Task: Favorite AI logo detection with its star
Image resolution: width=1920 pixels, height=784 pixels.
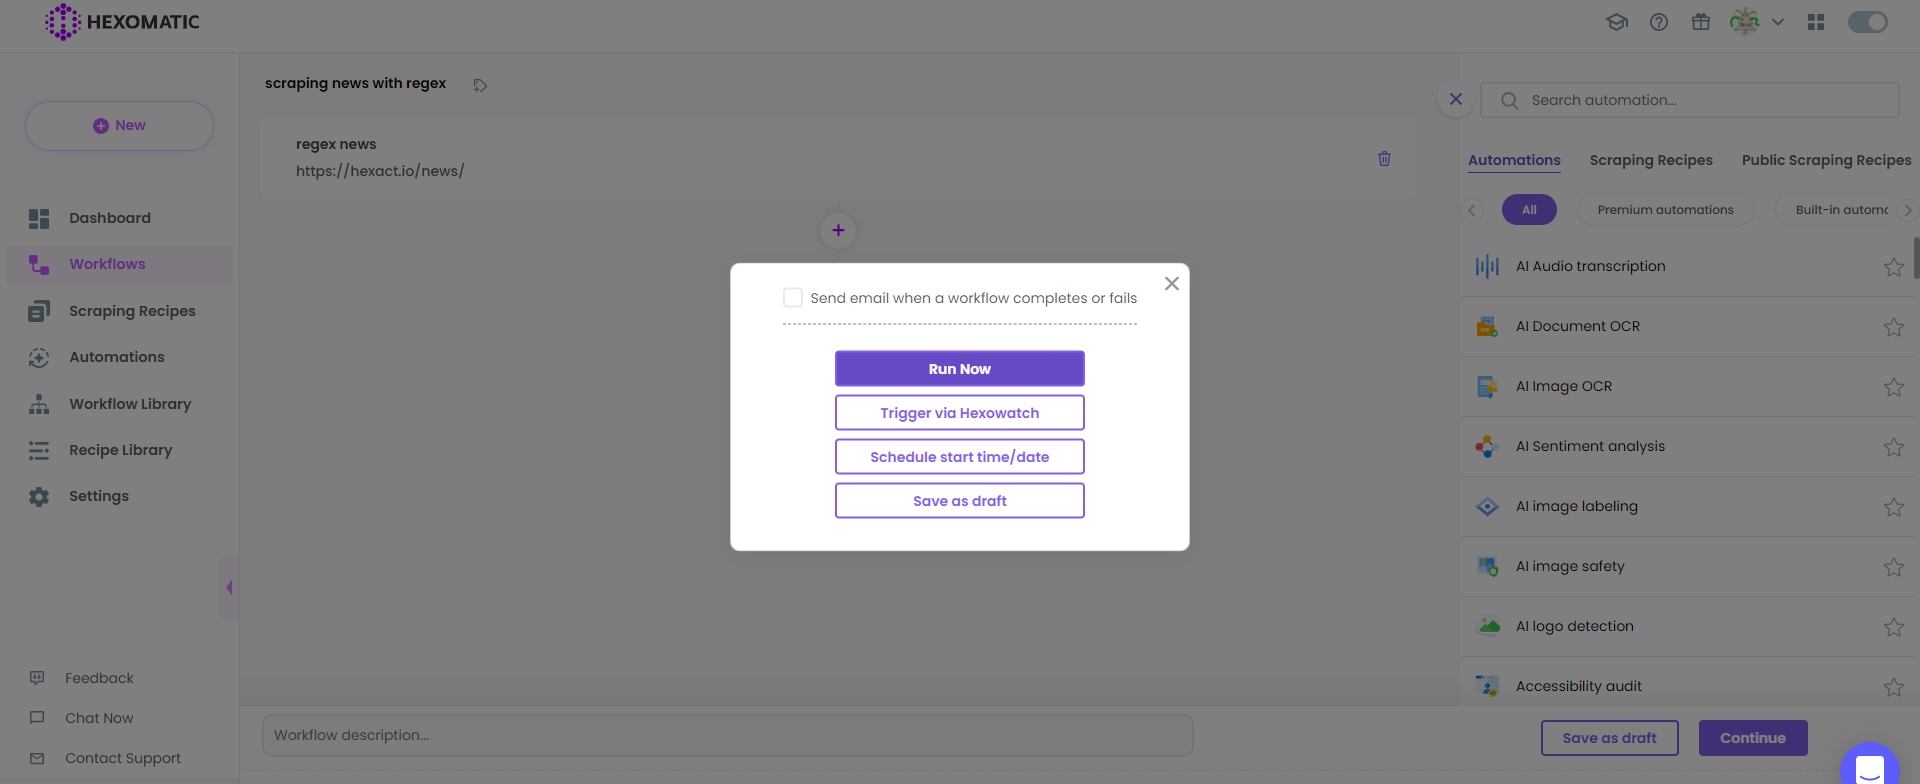Action: (x=1893, y=627)
